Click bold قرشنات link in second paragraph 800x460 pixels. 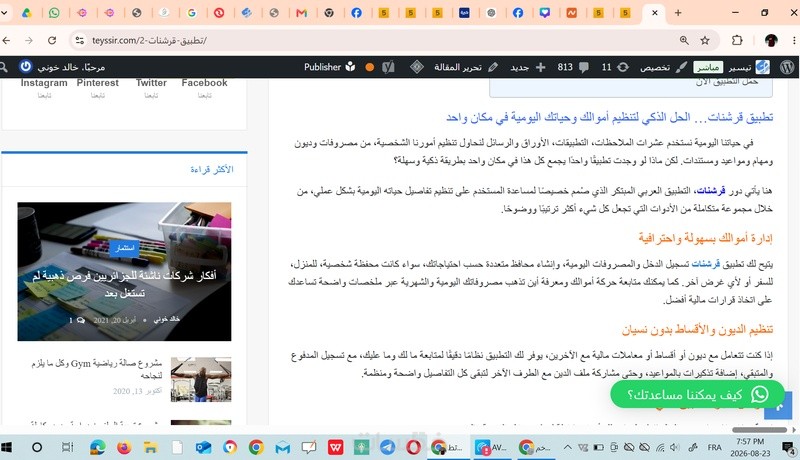(x=711, y=191)
